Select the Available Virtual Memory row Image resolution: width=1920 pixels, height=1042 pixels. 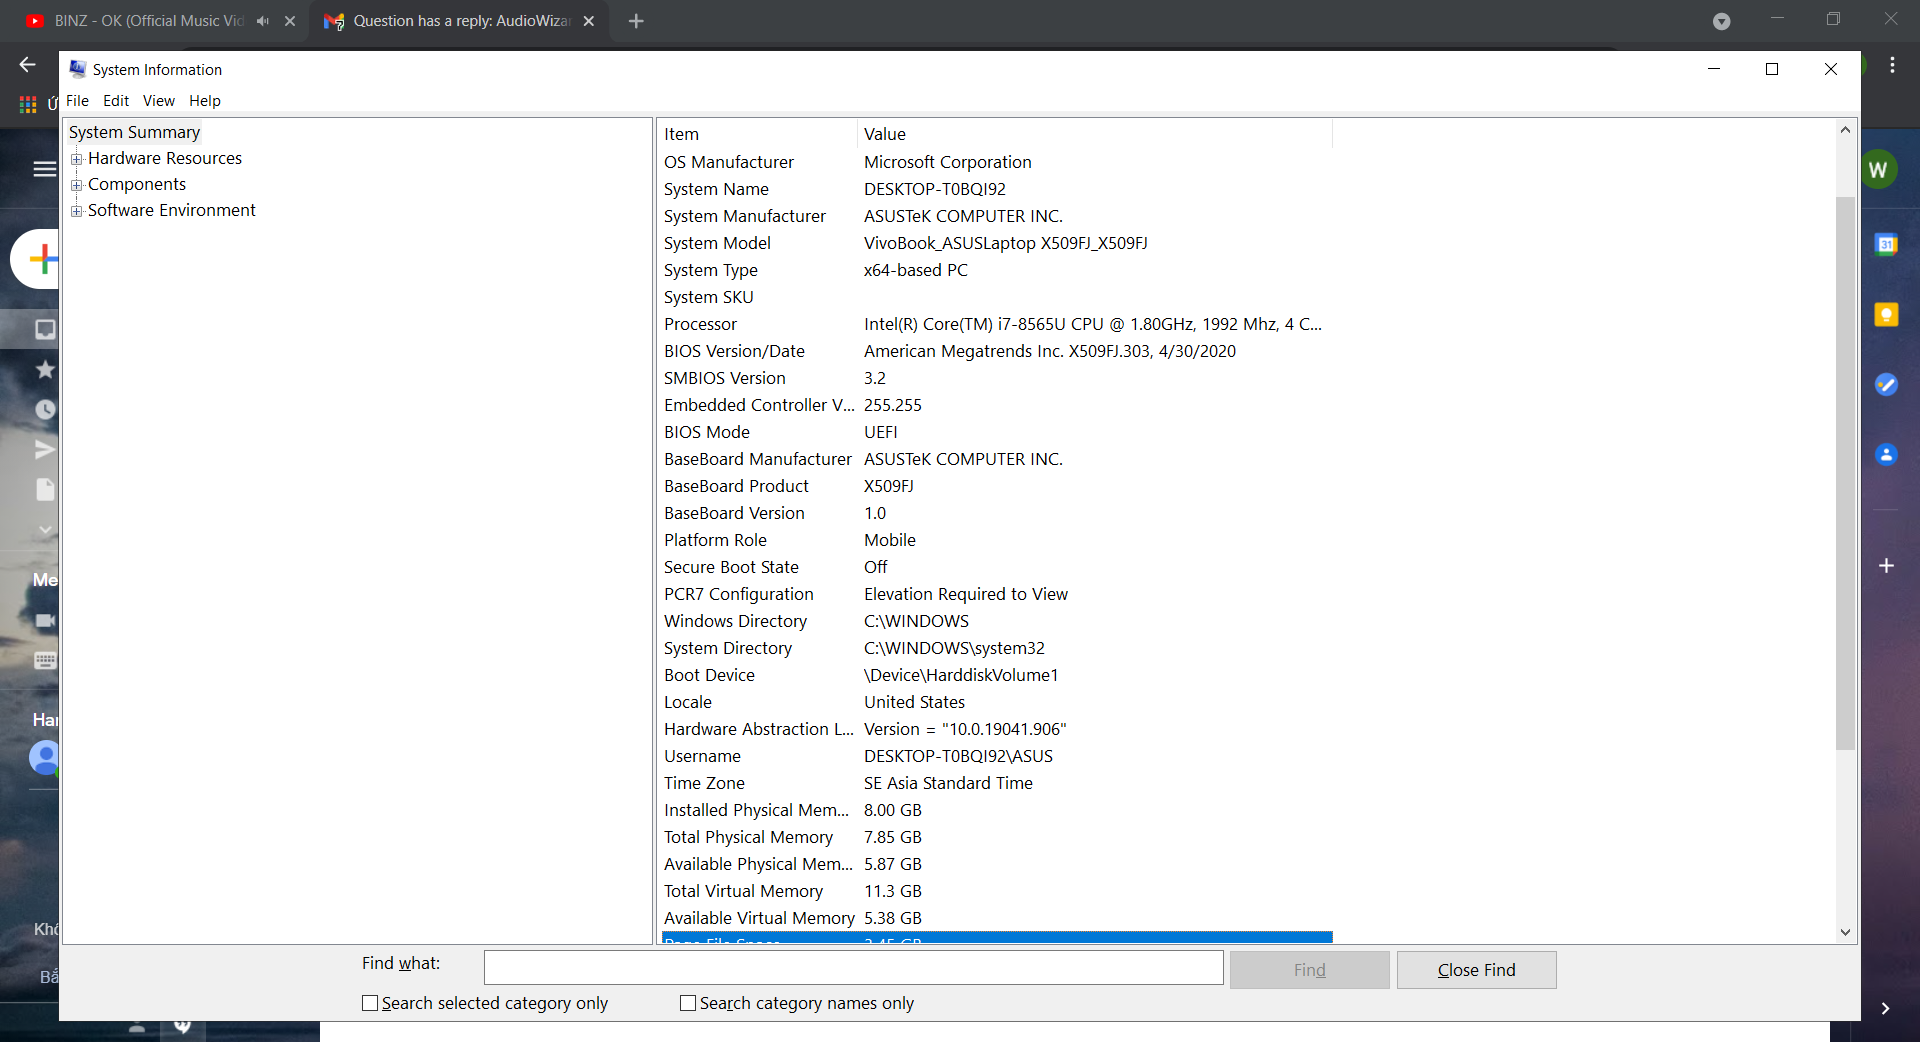pyautogui.click(x=996, y=918)
